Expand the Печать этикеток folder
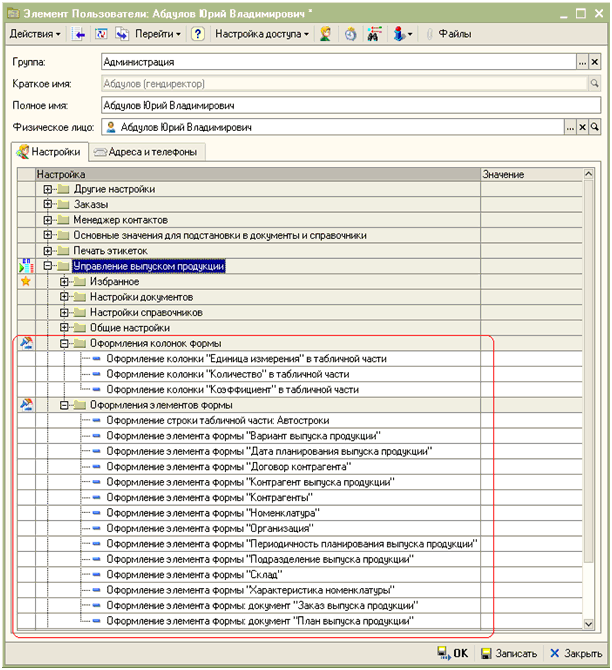Screen dimensions: 612x670 click(x=48, y=251)
